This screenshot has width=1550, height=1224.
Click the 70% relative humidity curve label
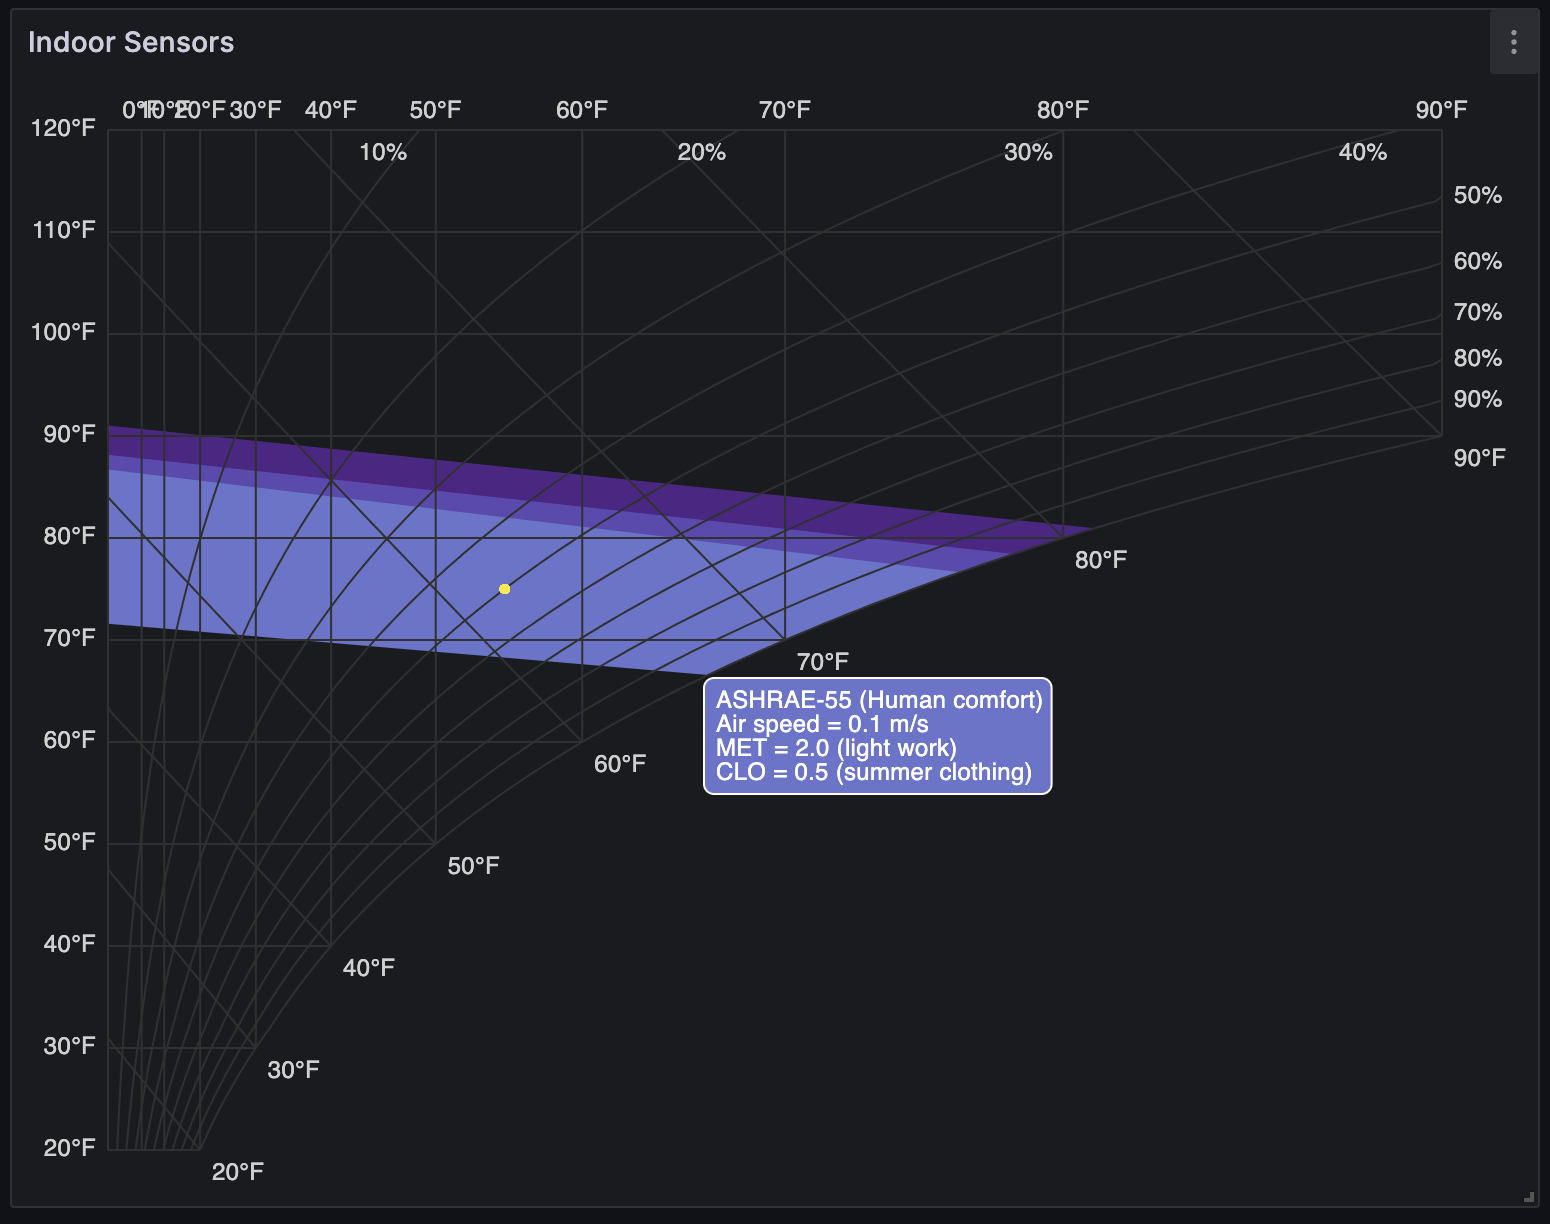[1478, 312]
